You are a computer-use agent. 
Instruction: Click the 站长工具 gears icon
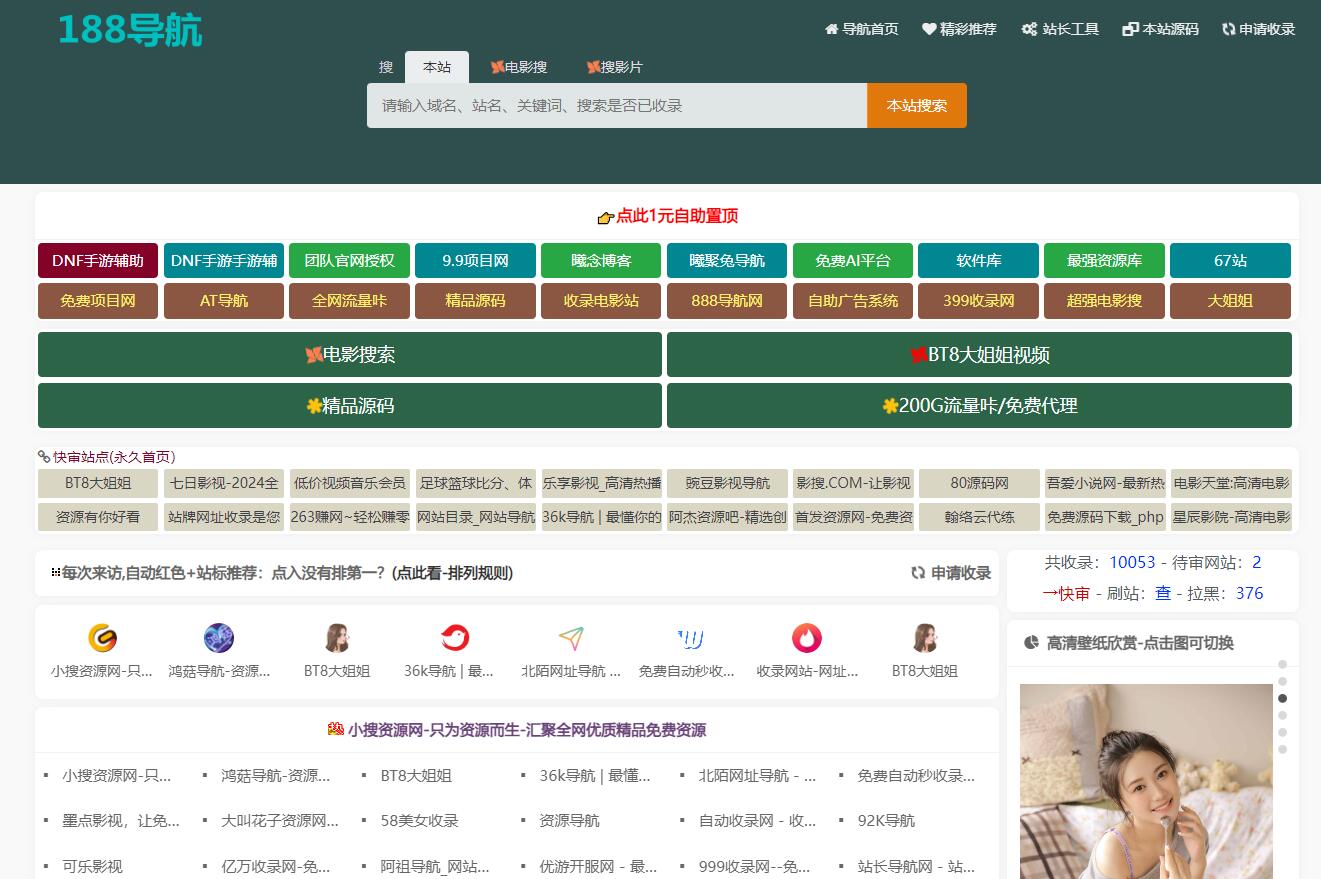click(1029, 29)
